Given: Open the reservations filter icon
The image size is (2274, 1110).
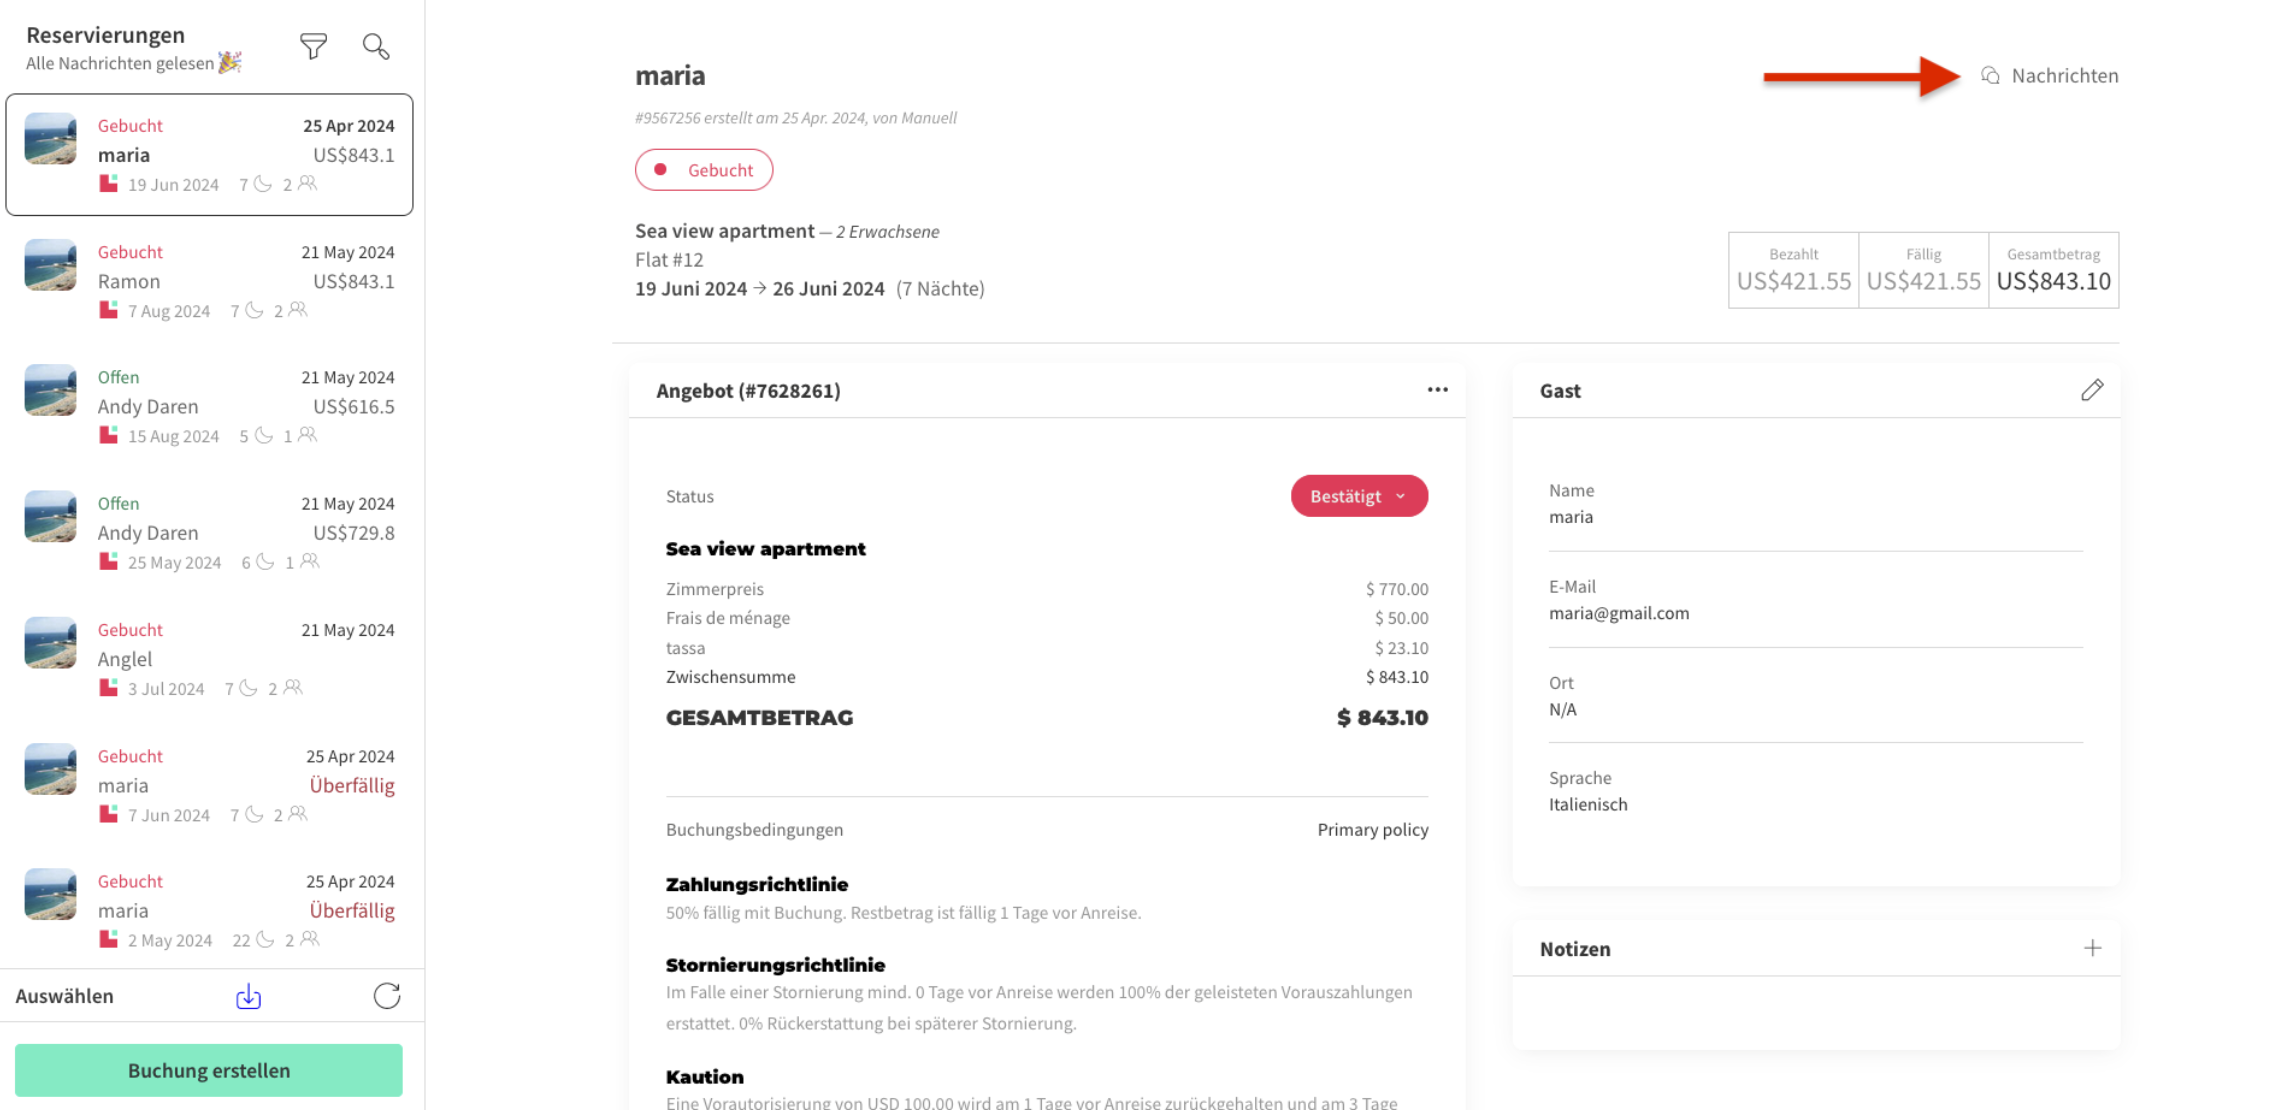Looking at the screenshot, I should (x=313, y=46).
